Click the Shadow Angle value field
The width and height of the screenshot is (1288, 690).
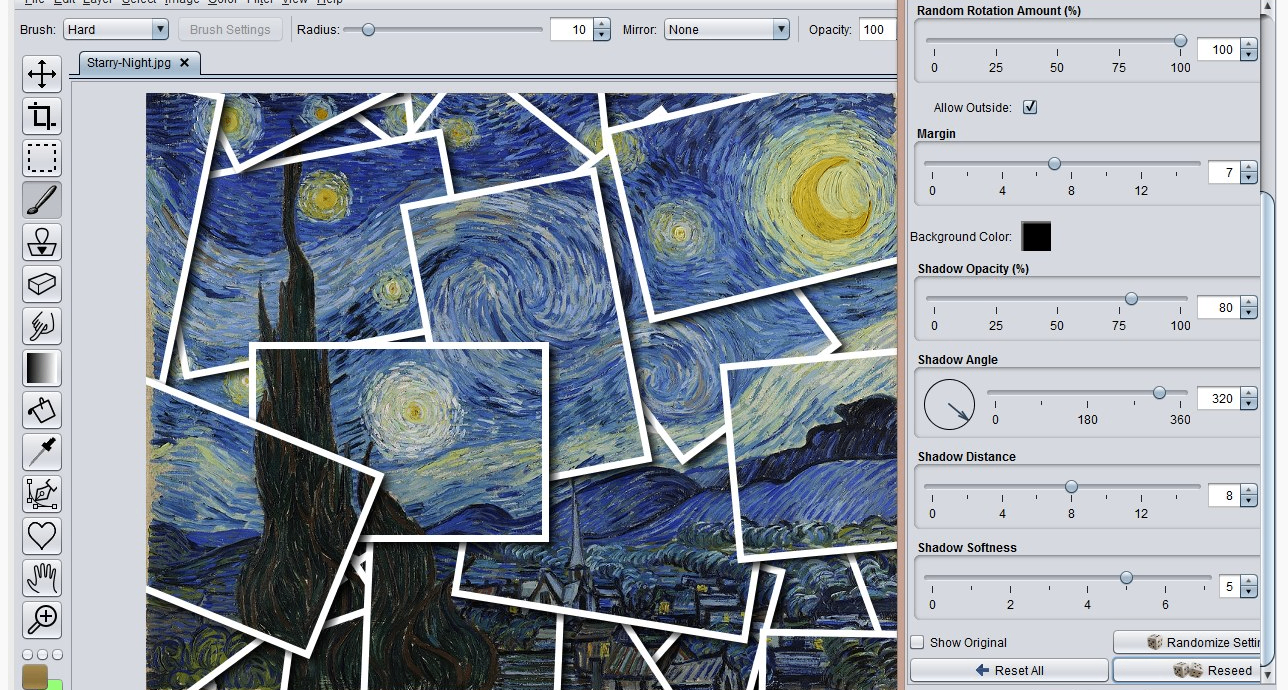(1218, 399)
